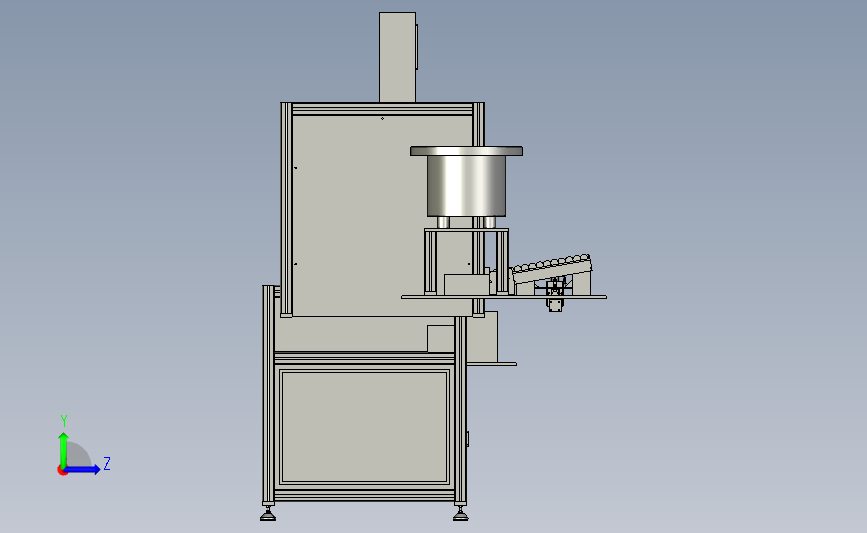Select the rectangular box beneath the bowl stand
Screen dimensions: 867x533
click(466, 285)
